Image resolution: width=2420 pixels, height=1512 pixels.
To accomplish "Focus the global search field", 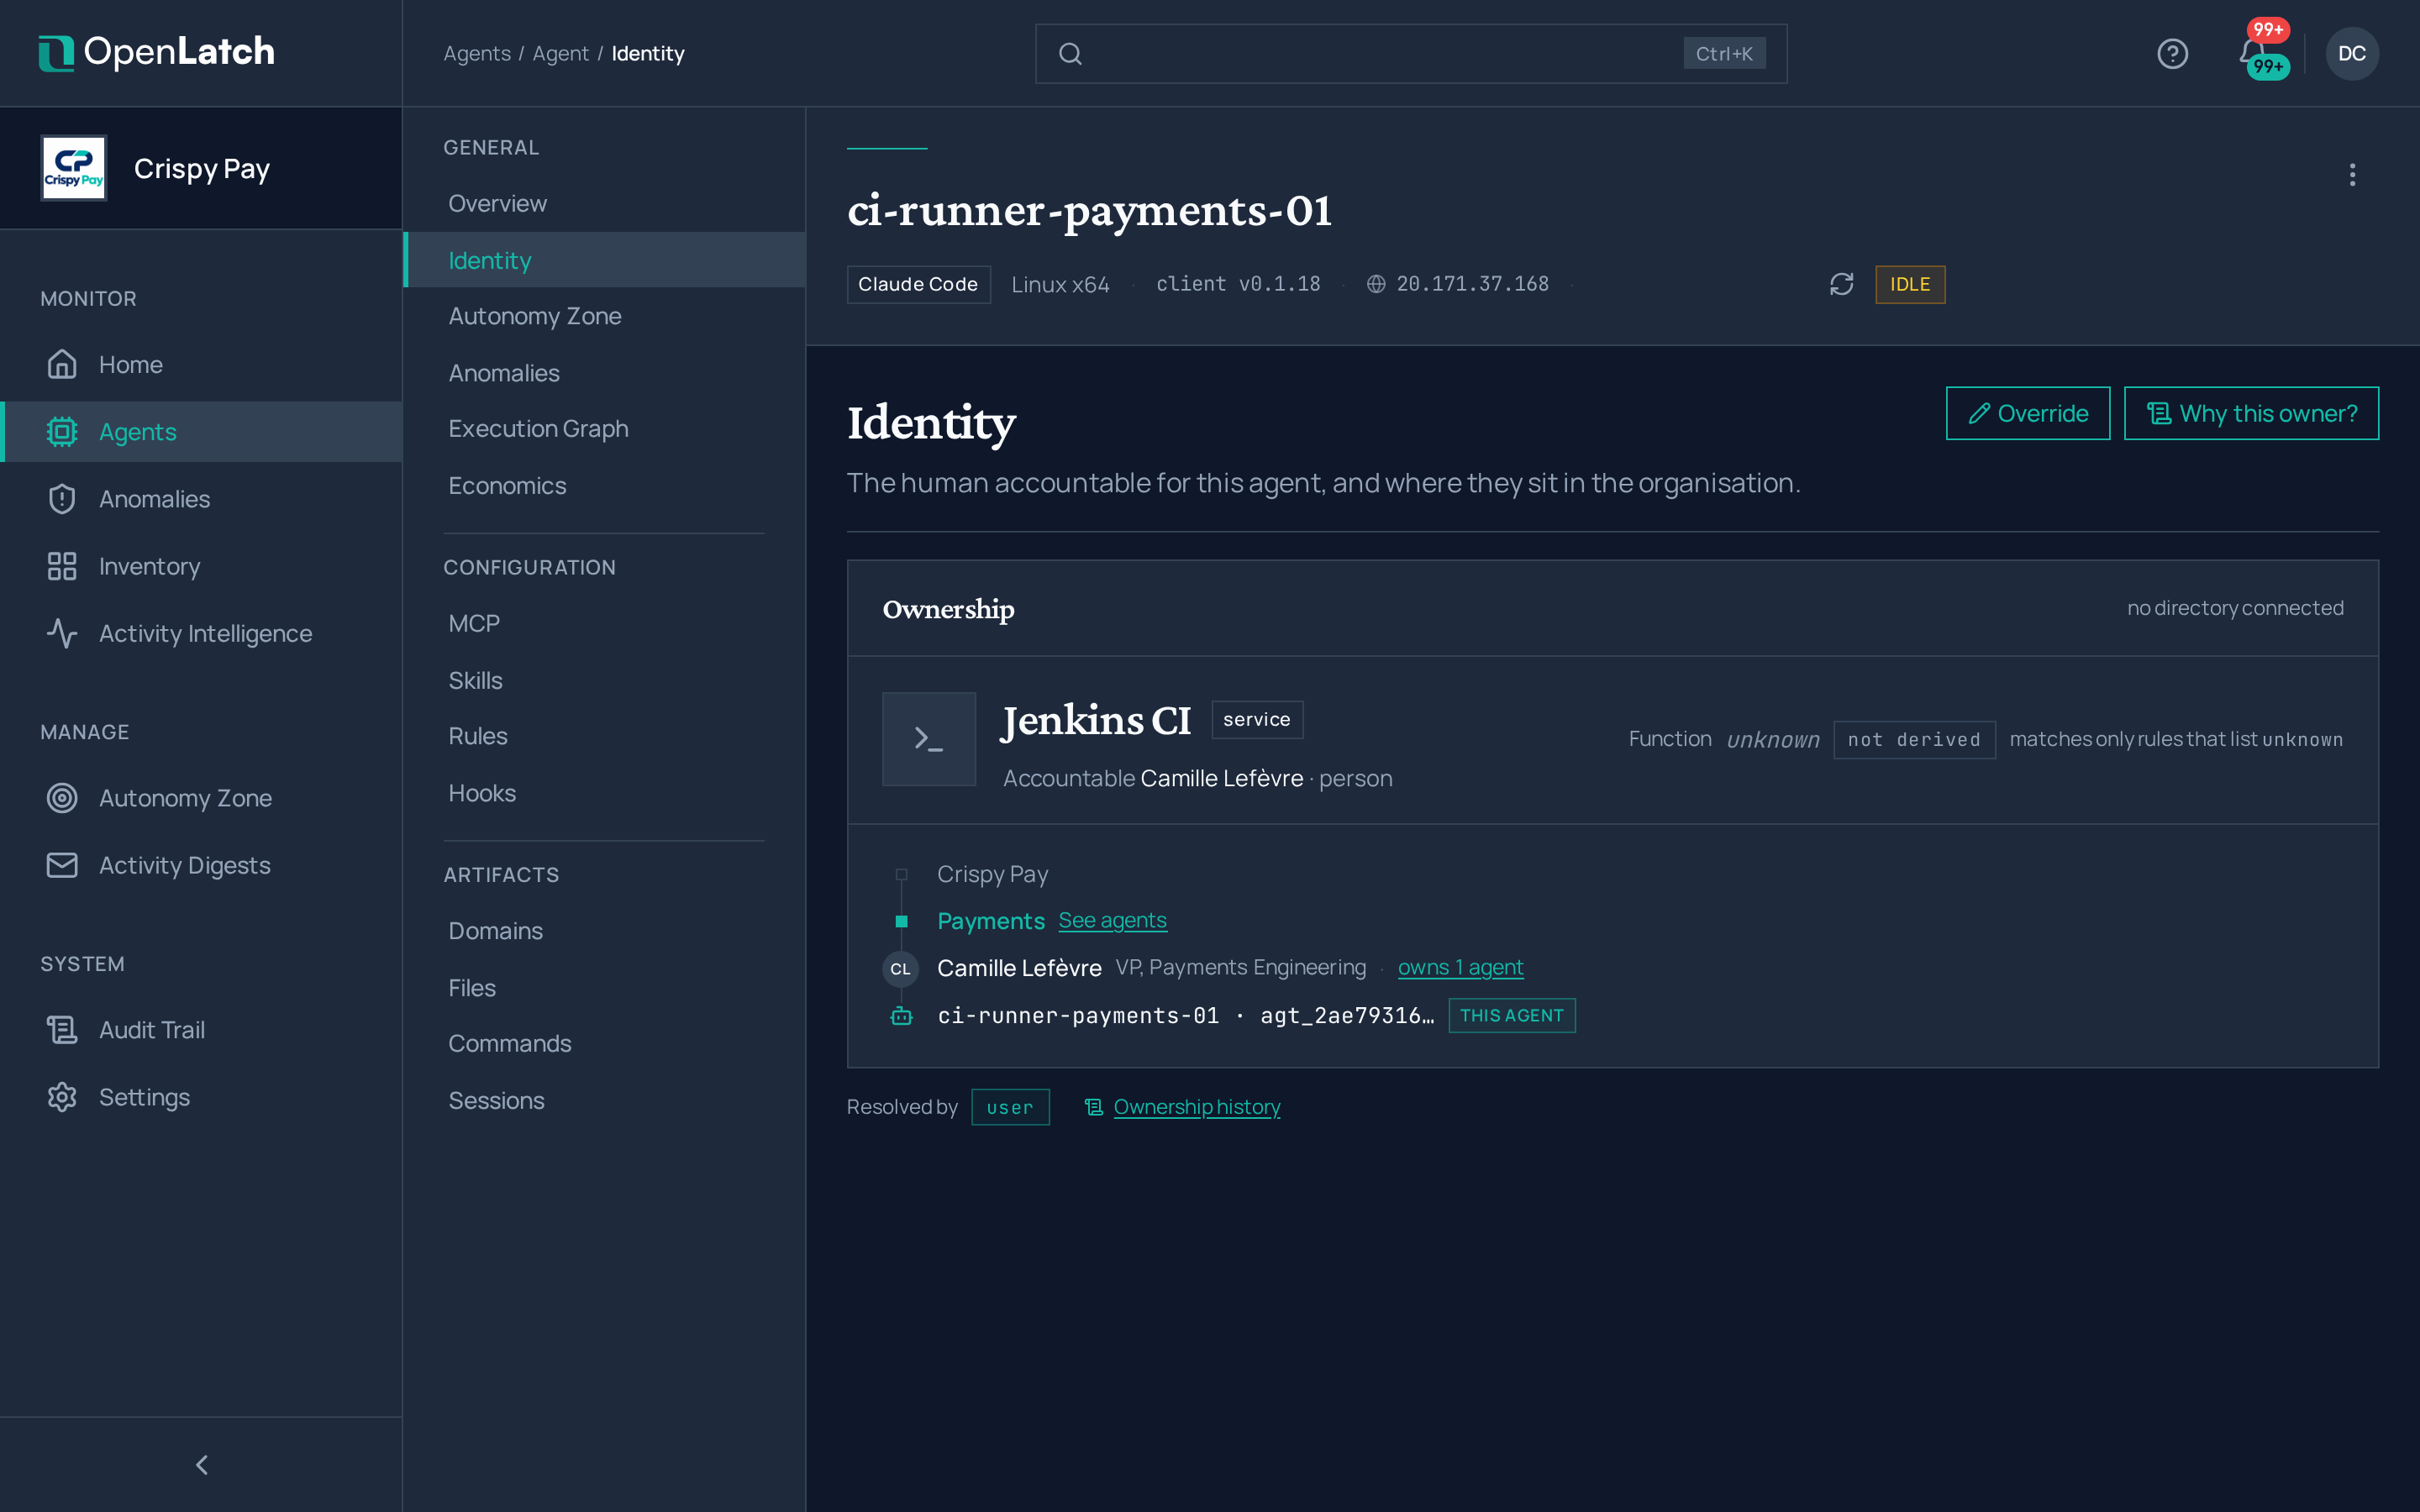I will coord(1410,54).
